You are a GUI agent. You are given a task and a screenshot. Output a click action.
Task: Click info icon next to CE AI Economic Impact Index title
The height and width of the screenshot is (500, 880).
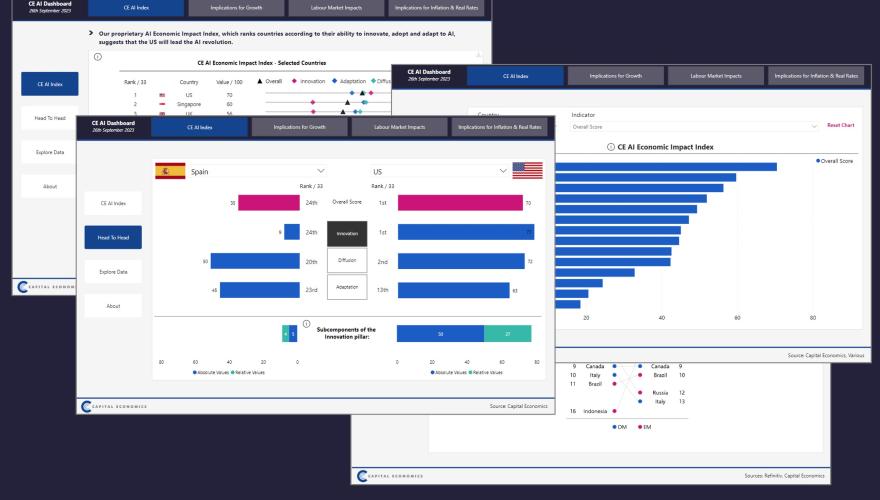tap(610, 147)
